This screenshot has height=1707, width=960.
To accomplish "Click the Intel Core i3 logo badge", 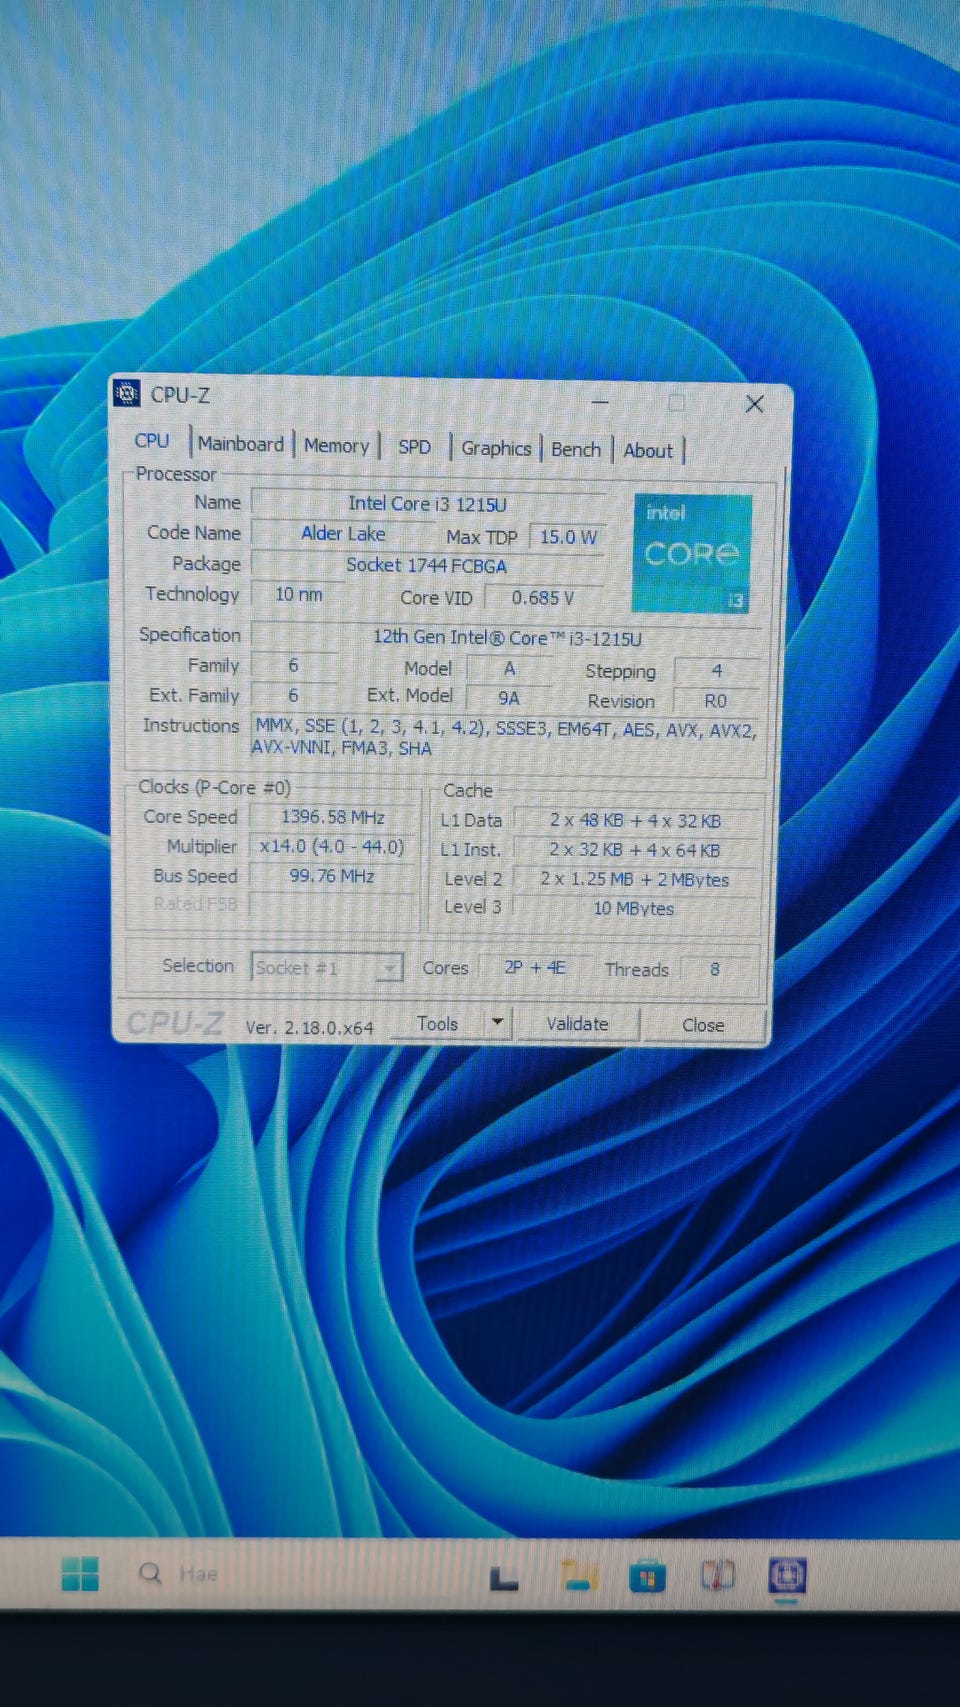I will coord(691,553).
